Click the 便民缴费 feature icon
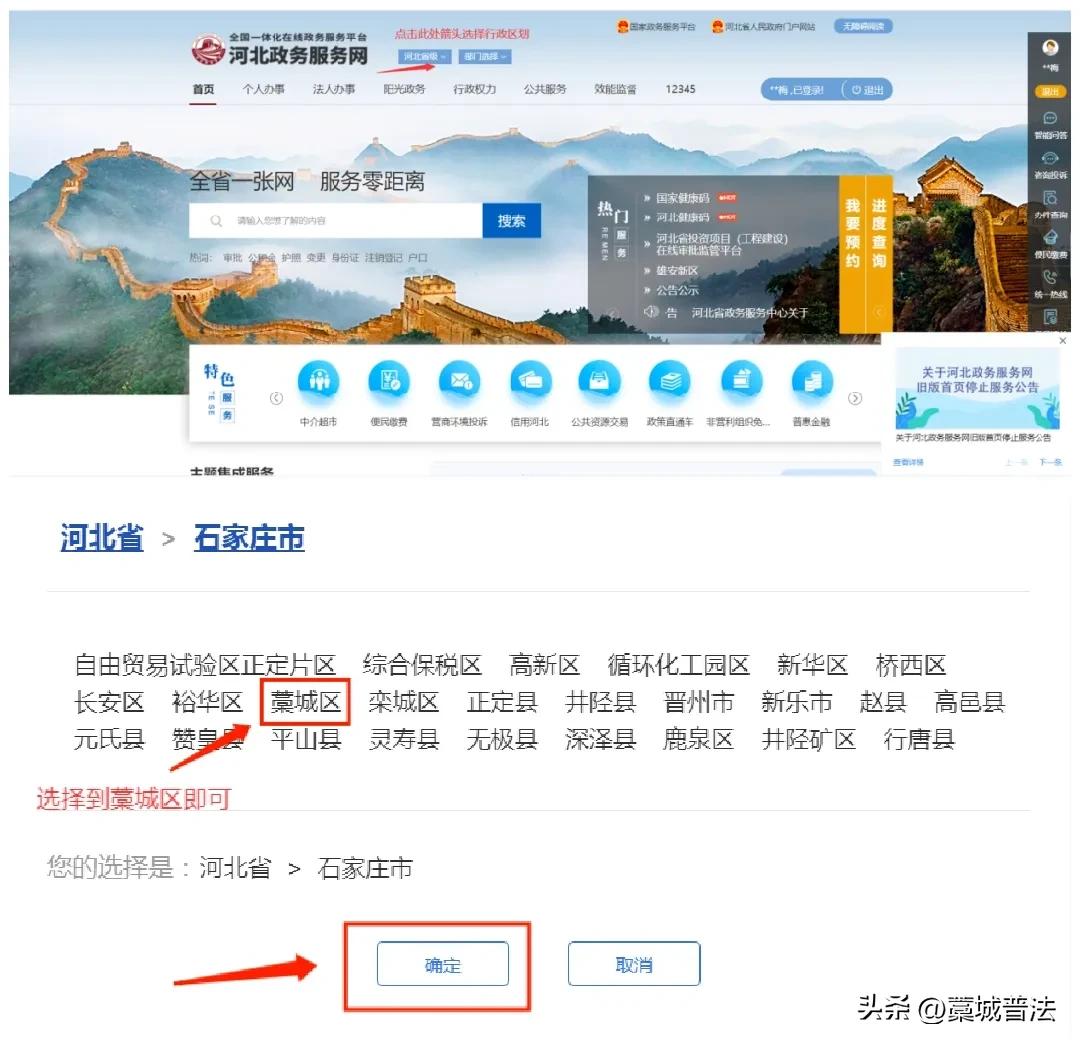This screenshot has width=1080, height=1046. point(389,381)
